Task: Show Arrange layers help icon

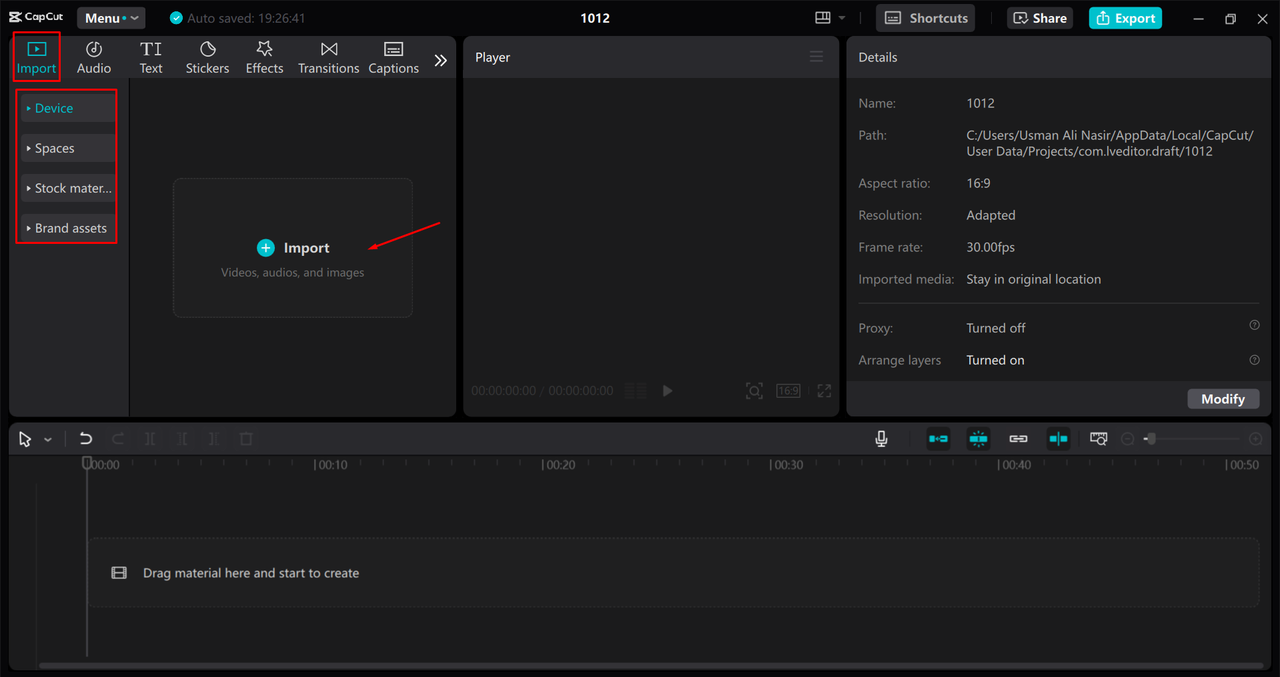Action: [1254, 359]
